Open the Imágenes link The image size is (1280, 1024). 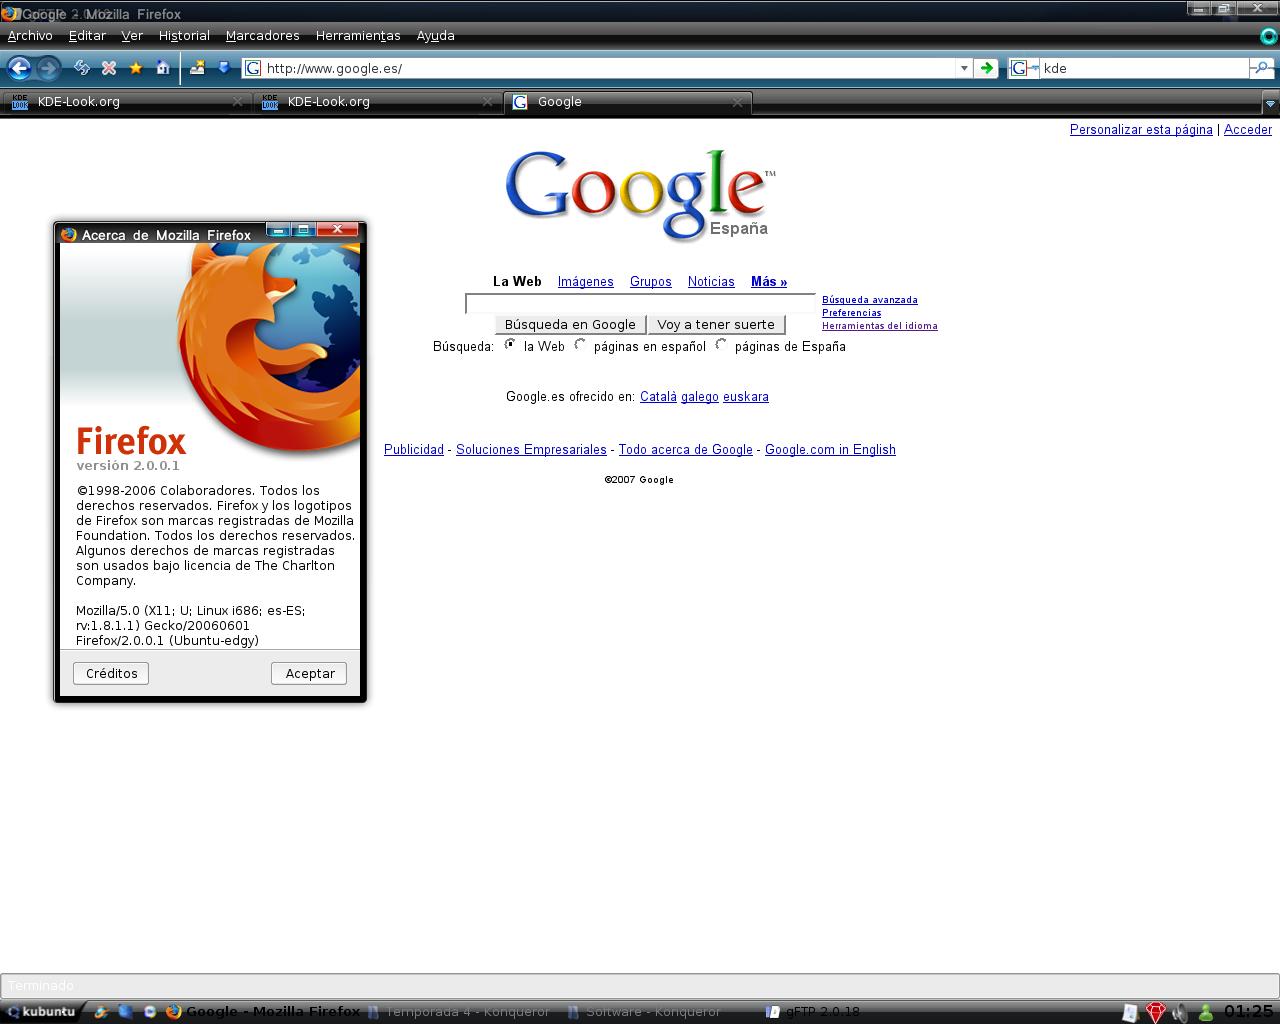pyautogui.click(x=586, y=282)
